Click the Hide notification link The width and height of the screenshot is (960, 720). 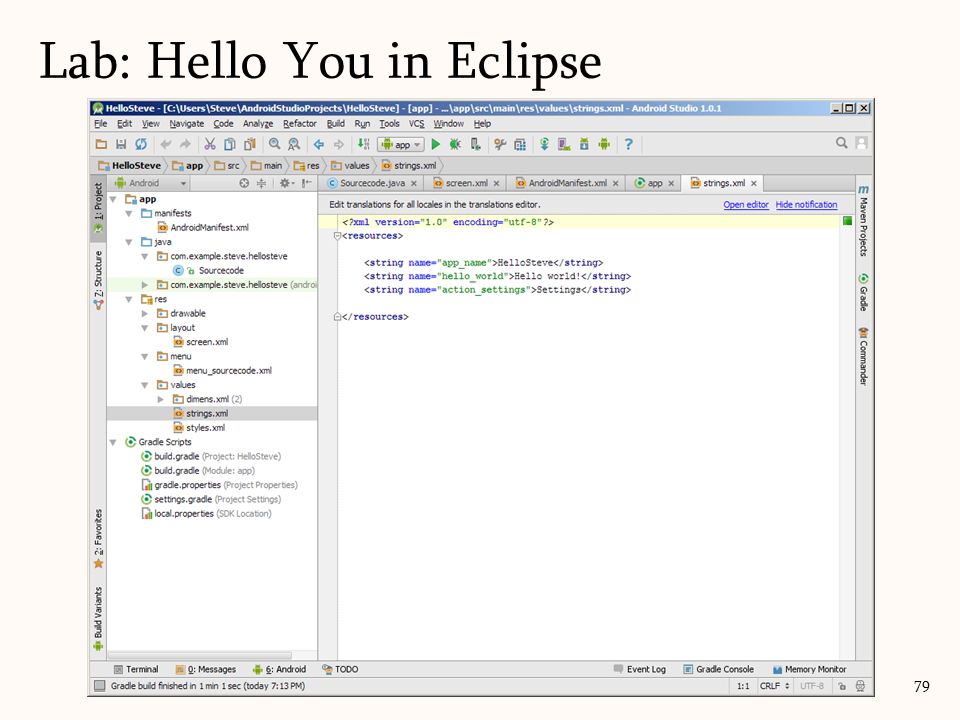[x=806, y=204]
